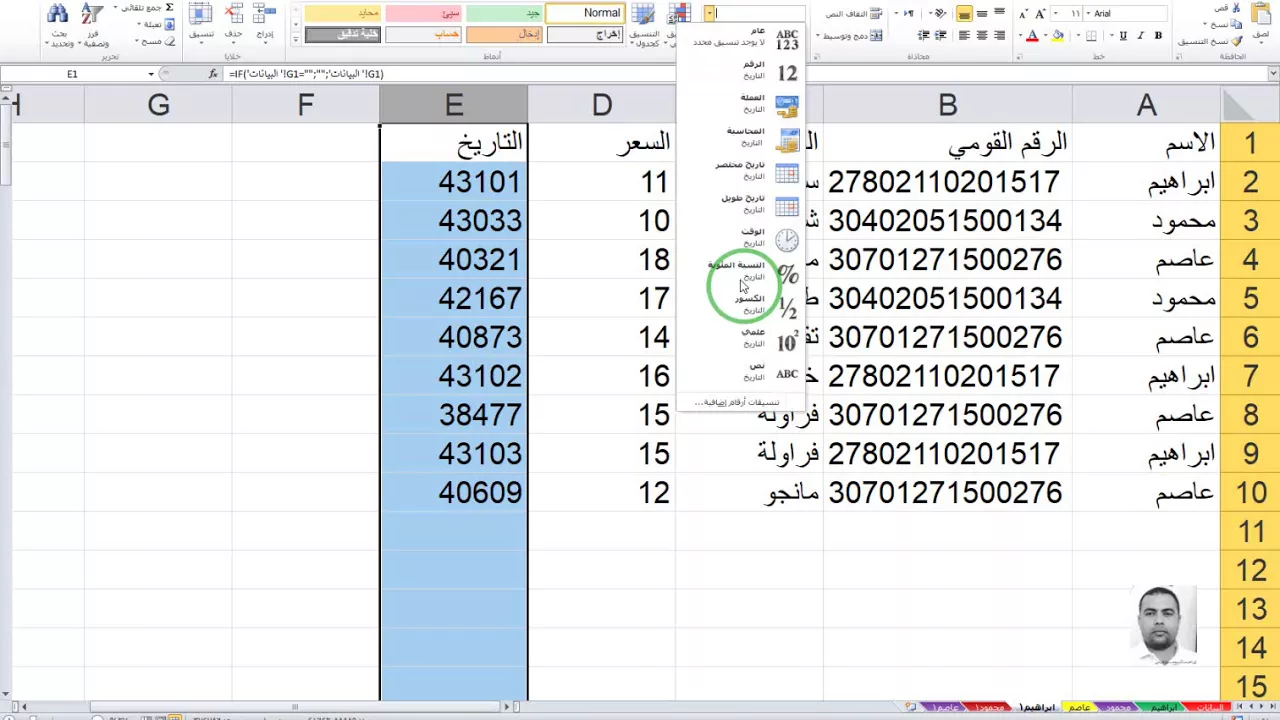Apply the Short Date (تاريخ مختصر) format

(x=741, y=172)
